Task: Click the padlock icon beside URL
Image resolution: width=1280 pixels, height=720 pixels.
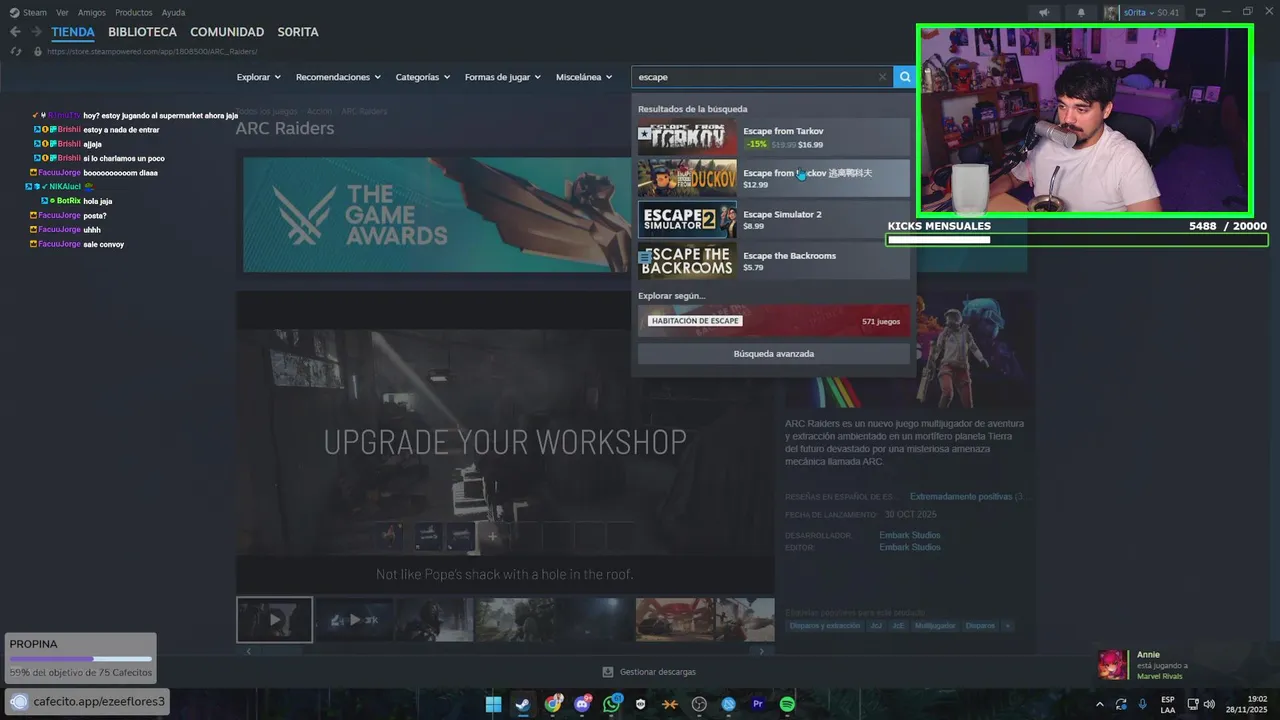Action: tap(38, 51)
